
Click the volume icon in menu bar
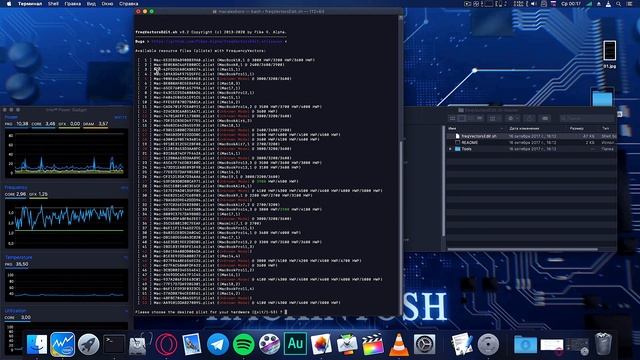(533, 4)
